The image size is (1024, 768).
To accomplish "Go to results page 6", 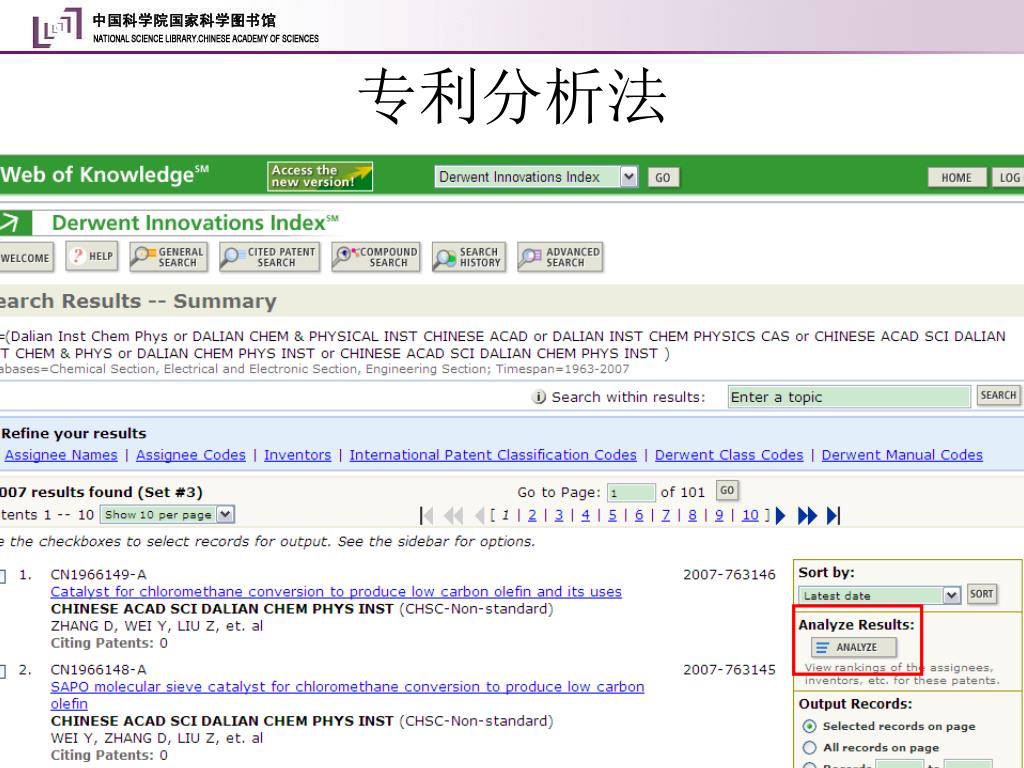I will click(639, 515).
